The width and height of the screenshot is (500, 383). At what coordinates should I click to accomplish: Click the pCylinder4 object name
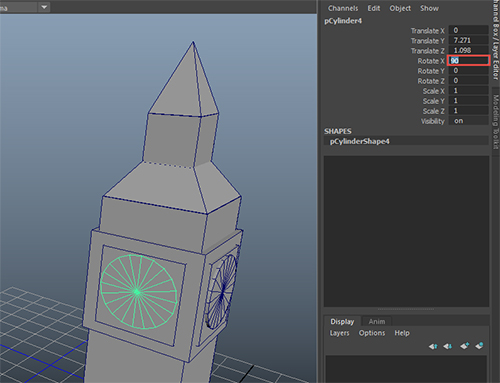(x=343, y=21)
